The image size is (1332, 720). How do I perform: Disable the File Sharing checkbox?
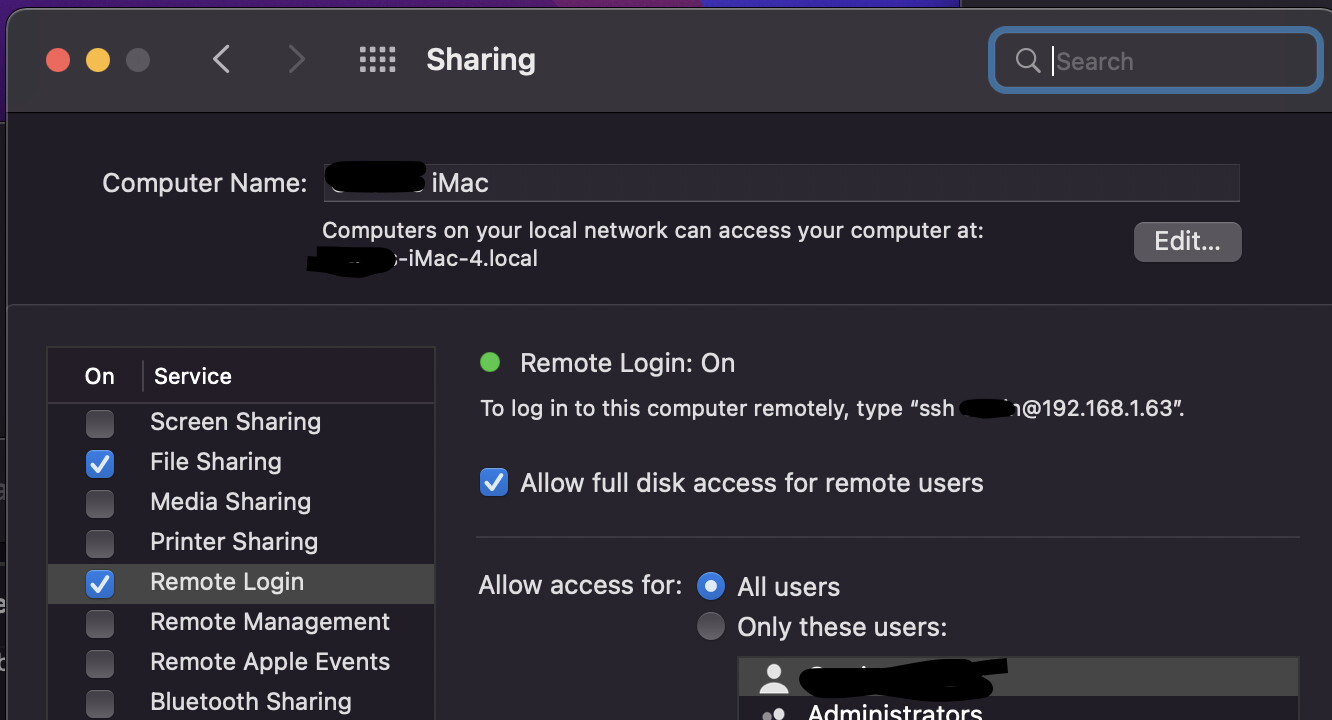point(100,463)
